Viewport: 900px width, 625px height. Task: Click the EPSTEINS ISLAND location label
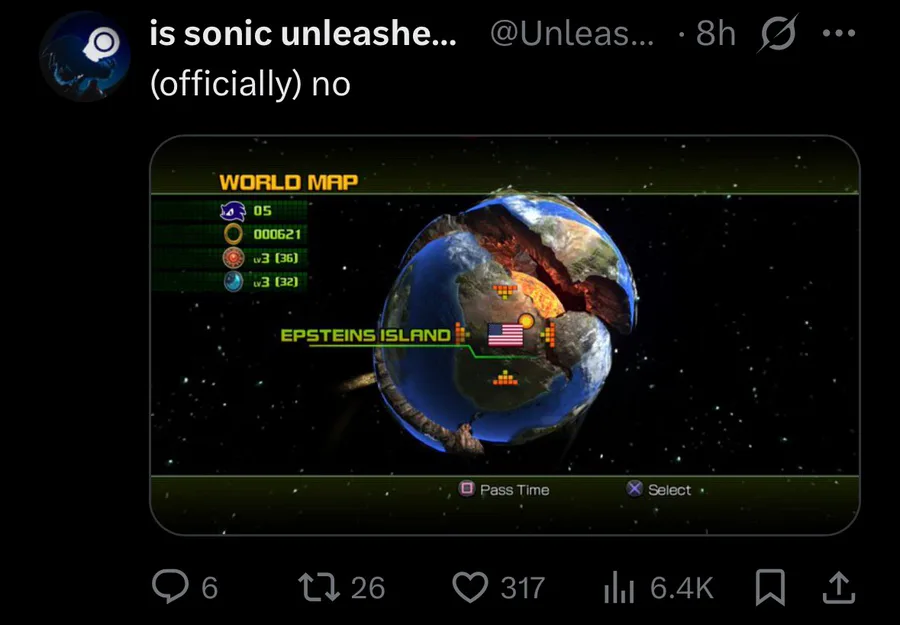365,335
